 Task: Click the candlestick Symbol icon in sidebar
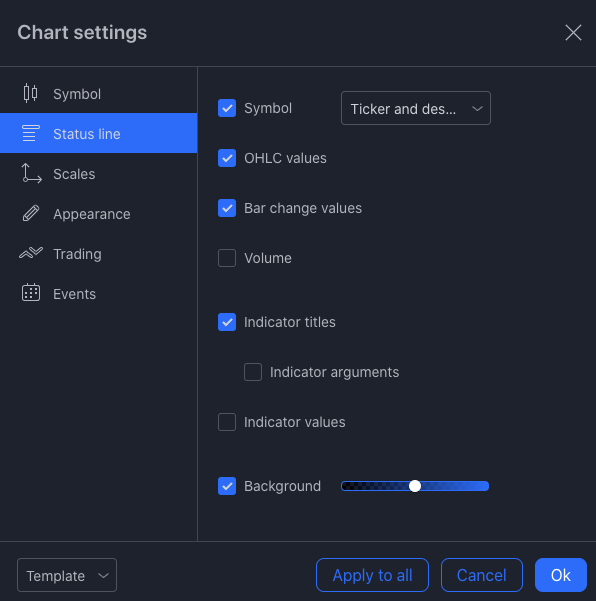point(30,93)
